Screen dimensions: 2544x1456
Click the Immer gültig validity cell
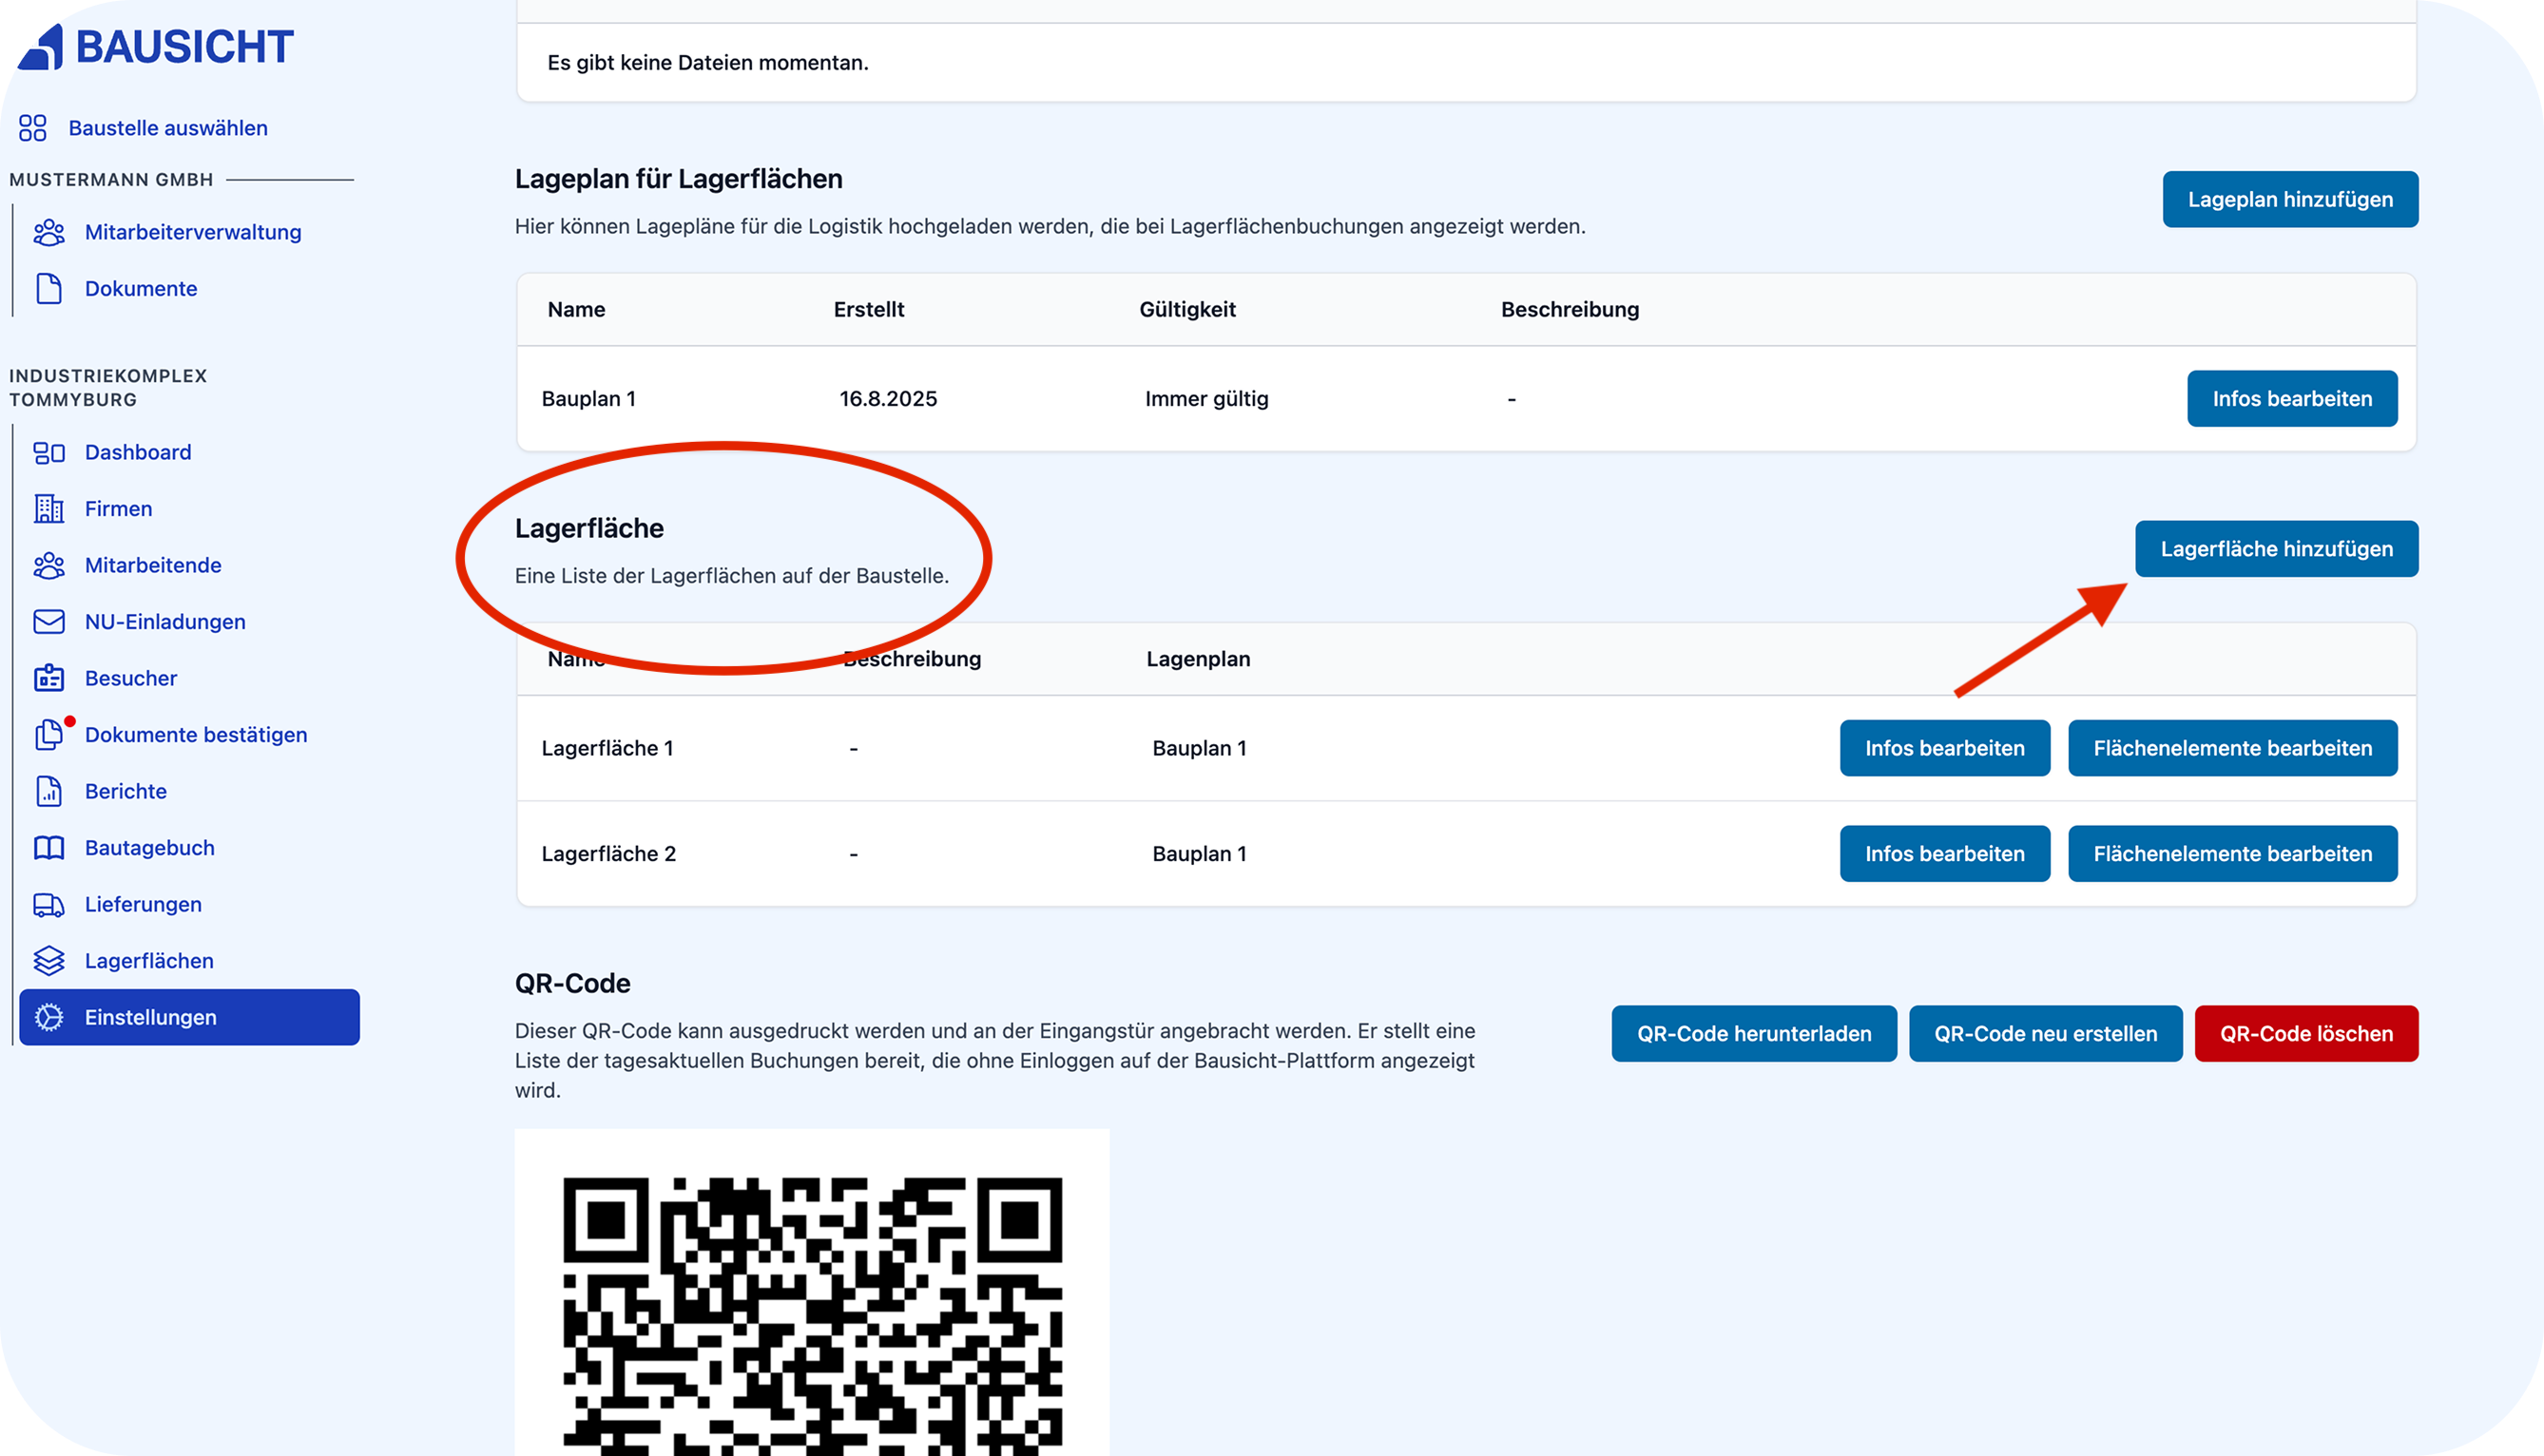1207,399
